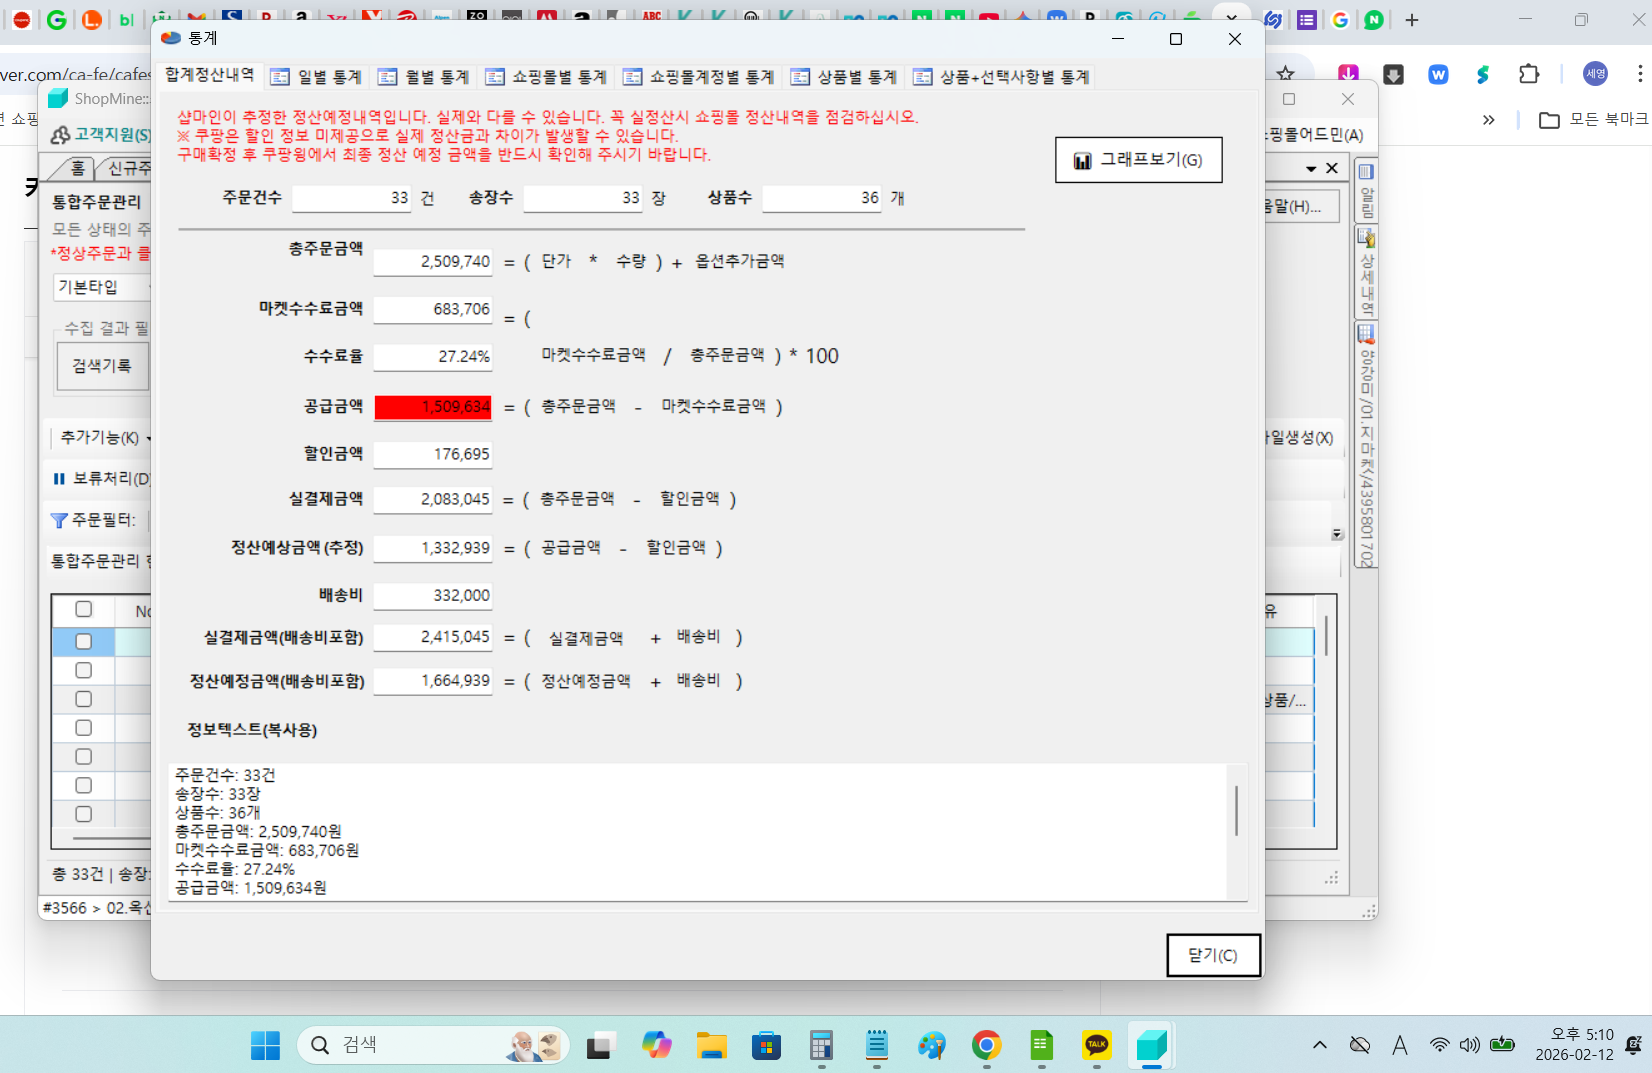Image resolution: width=1652 pixels, height=1073 pixels.
Task: Click the graph view button 그래프보기(G)
Action: tap(1138, 160)
